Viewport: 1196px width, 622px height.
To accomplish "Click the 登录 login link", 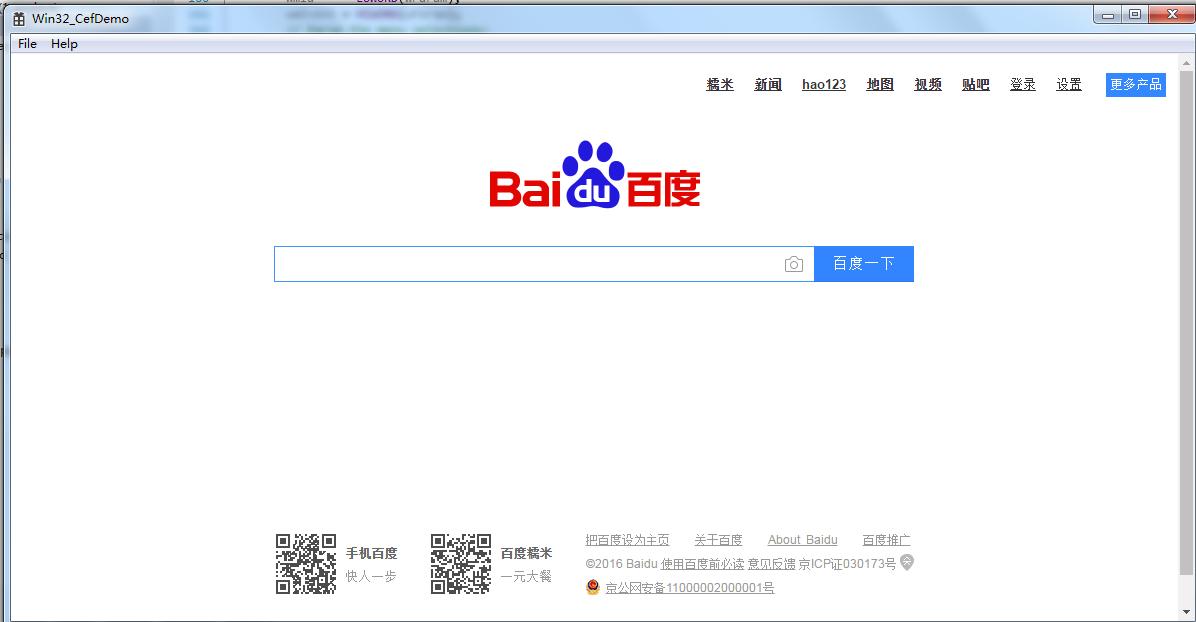I will click(1023, 85).
